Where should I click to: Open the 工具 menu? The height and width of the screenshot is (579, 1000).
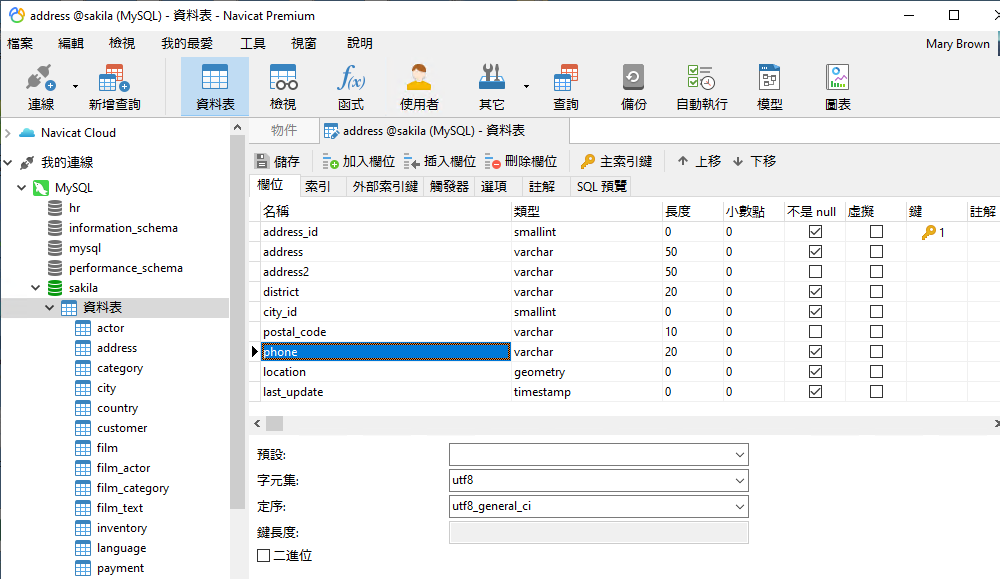coord(252,43)
